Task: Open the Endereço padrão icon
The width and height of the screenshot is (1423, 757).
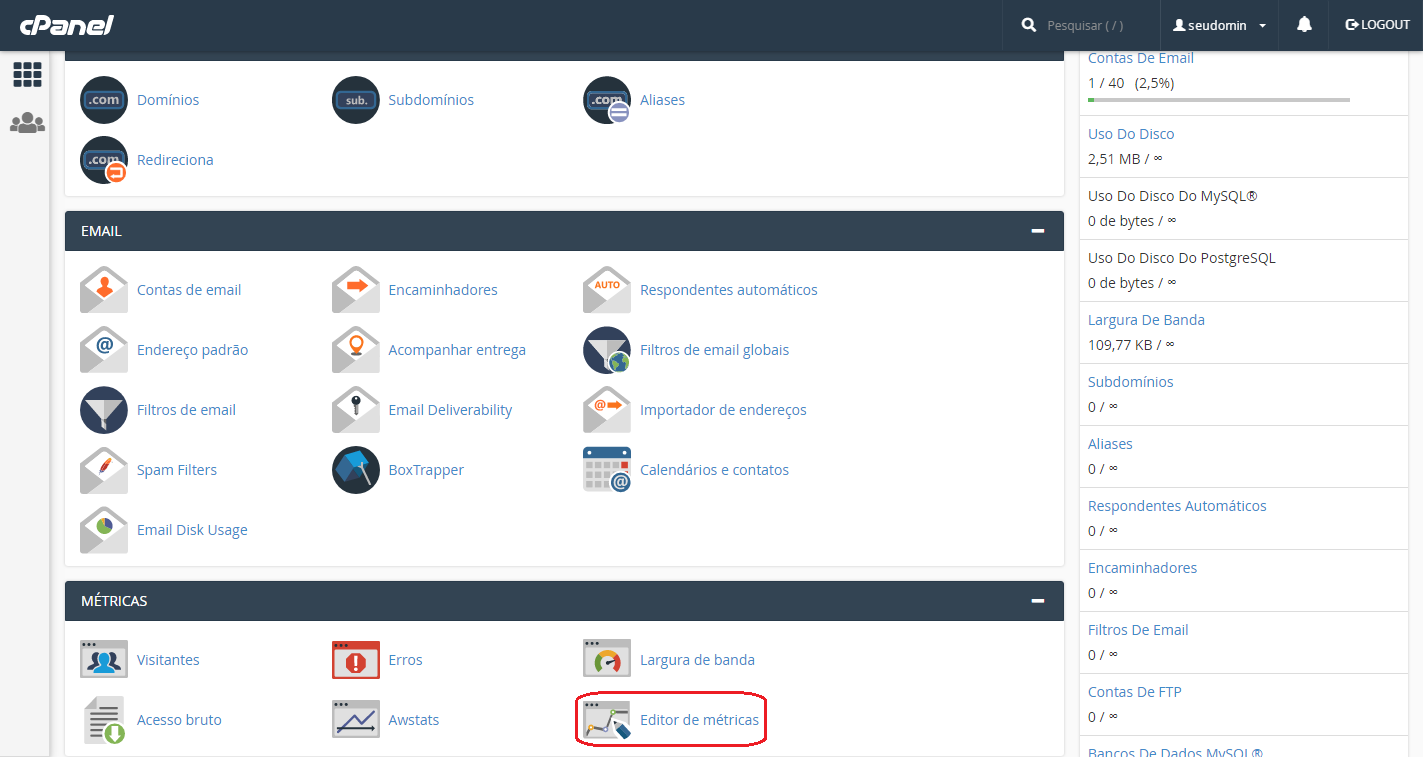Action: pos(104,350)
